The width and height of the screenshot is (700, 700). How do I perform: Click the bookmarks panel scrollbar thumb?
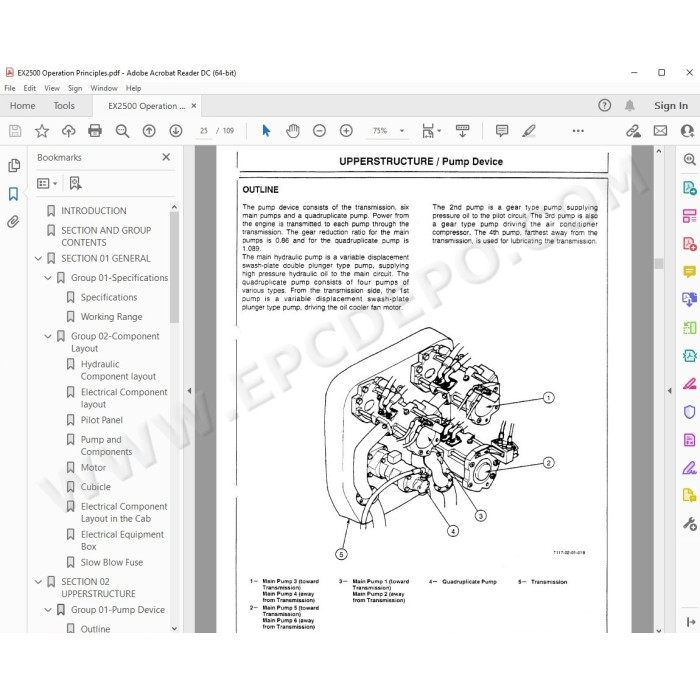tap(175, 267)
